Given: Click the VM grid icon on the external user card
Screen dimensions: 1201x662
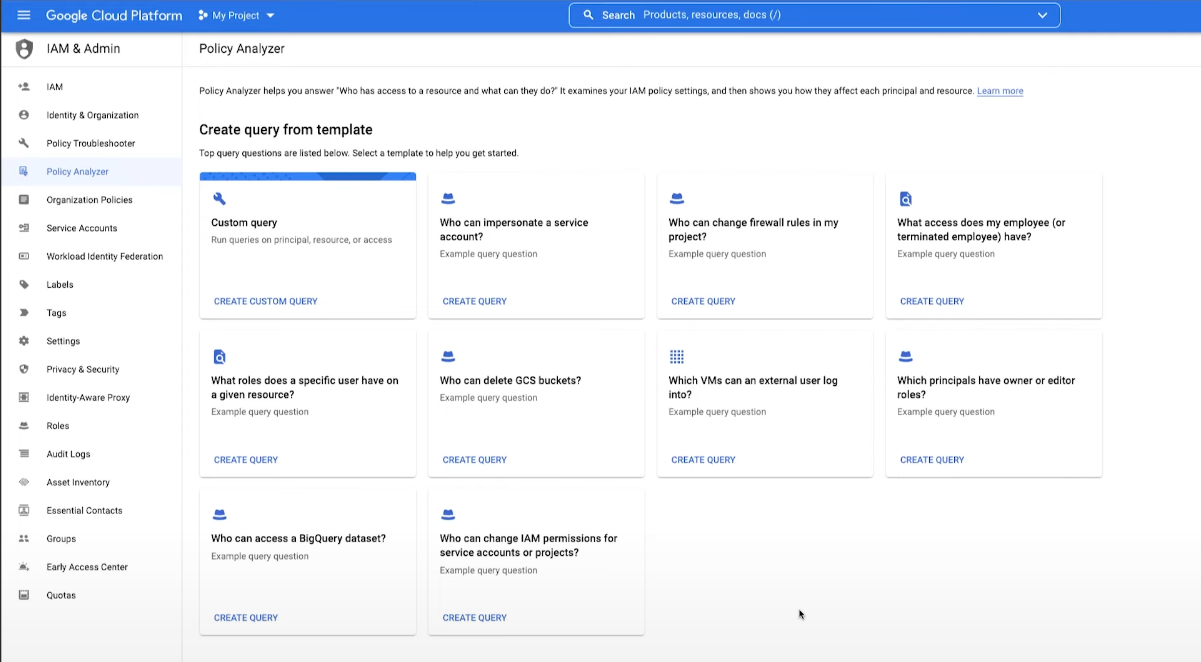Looking at the screenshot, I should tap(677, 356).
